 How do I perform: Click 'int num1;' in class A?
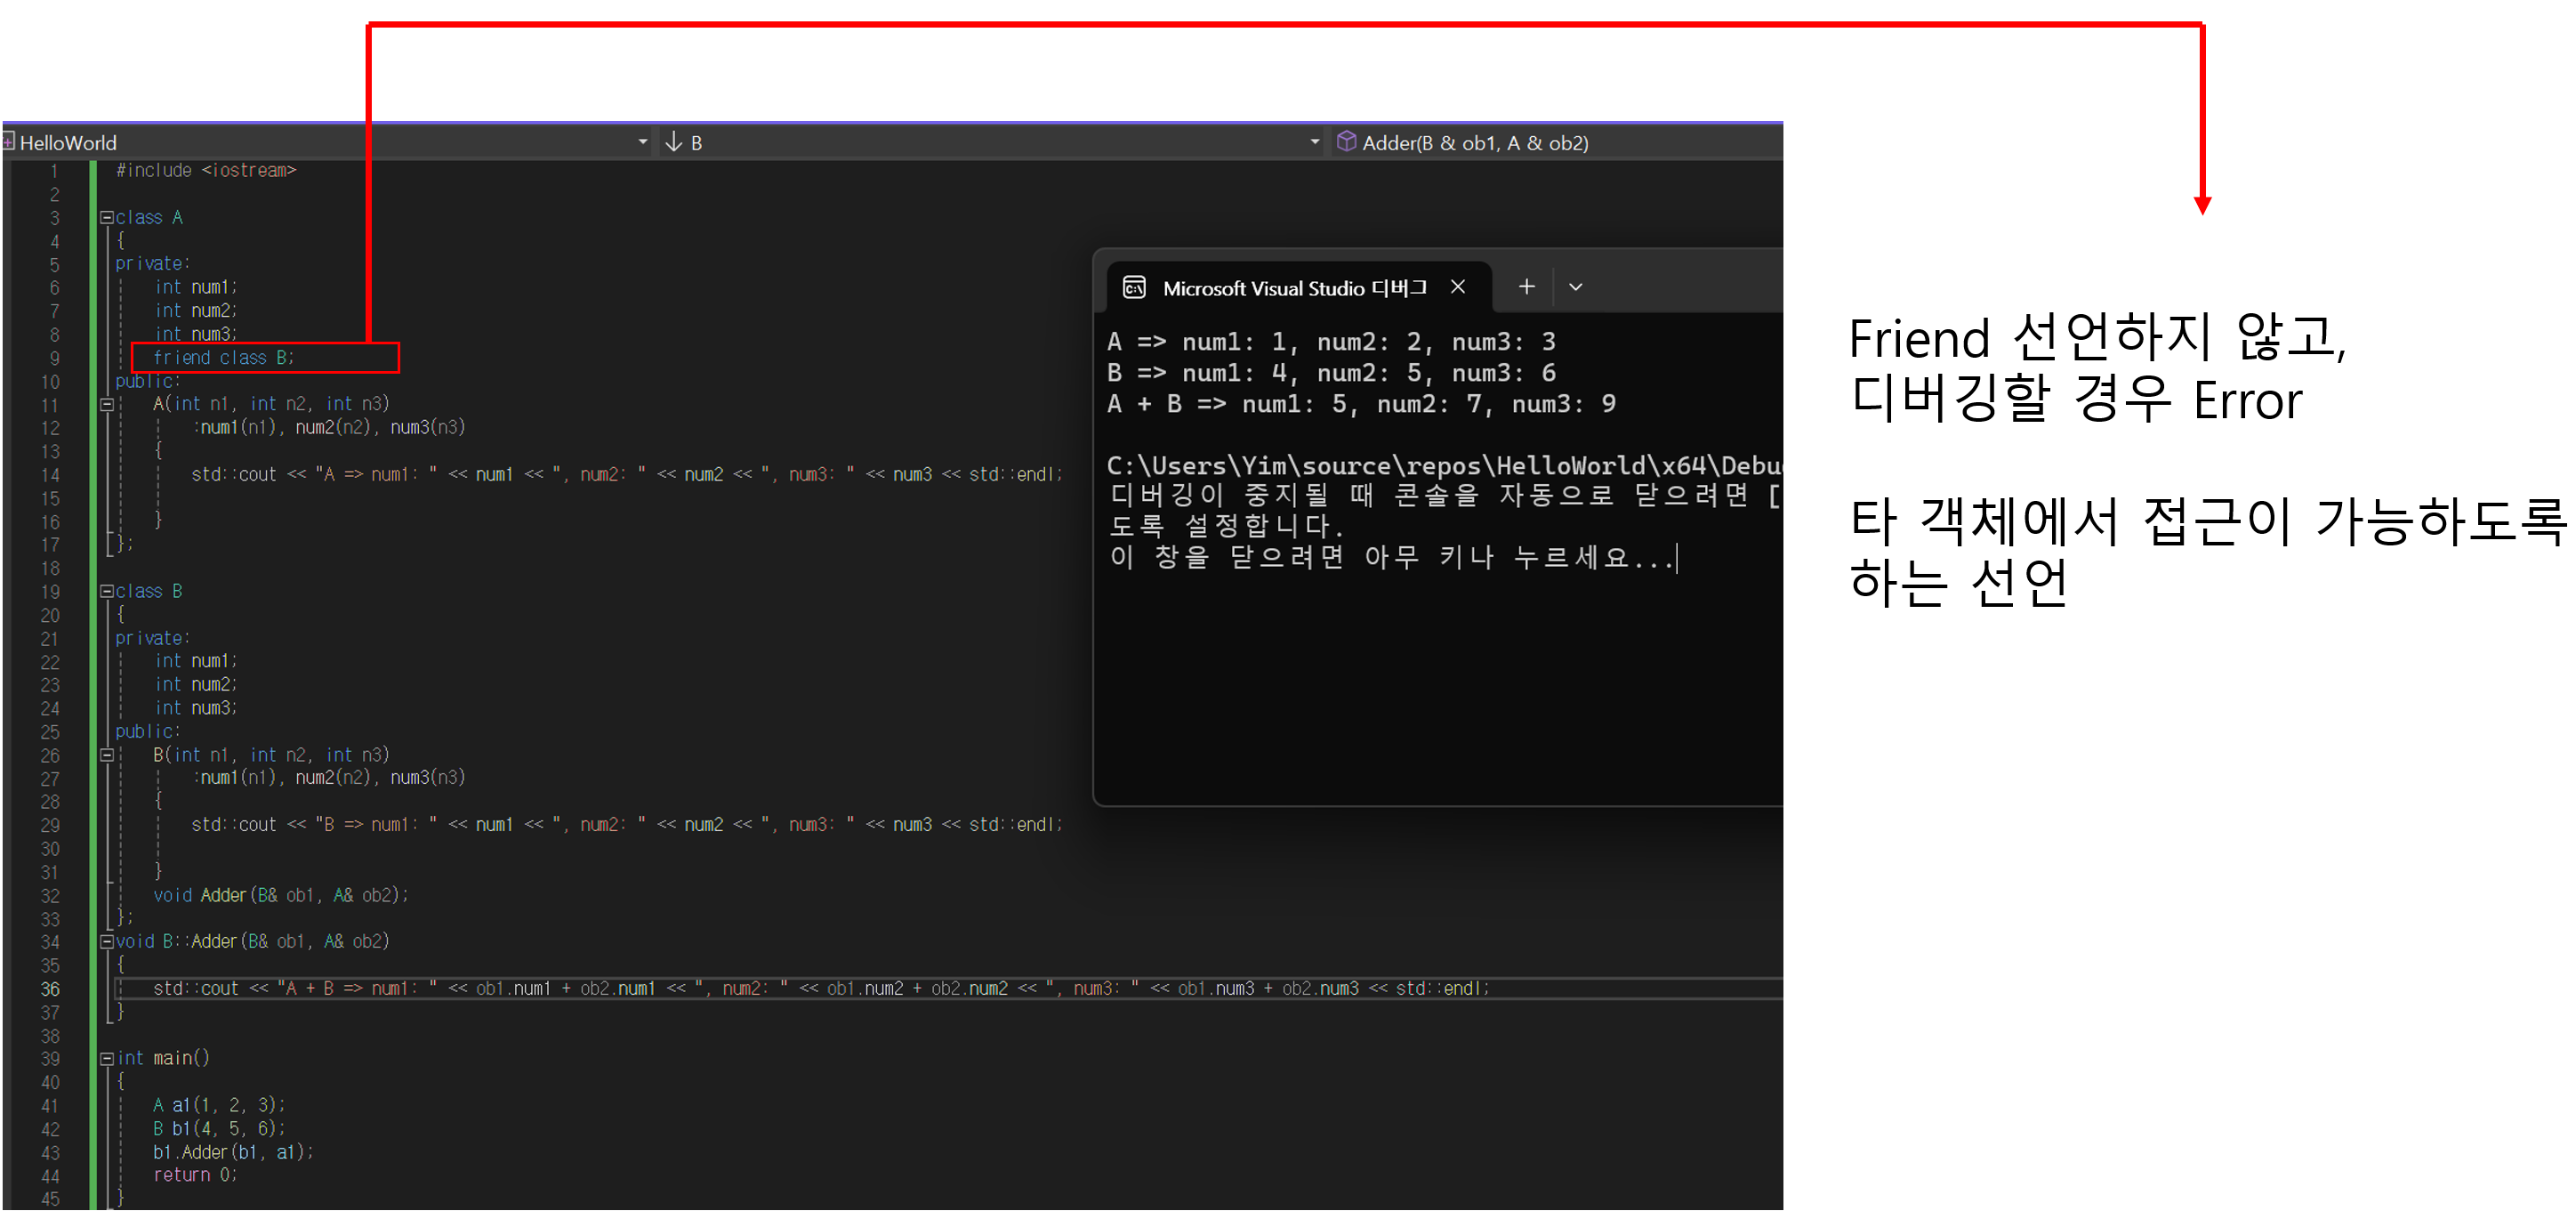(196, 287)
